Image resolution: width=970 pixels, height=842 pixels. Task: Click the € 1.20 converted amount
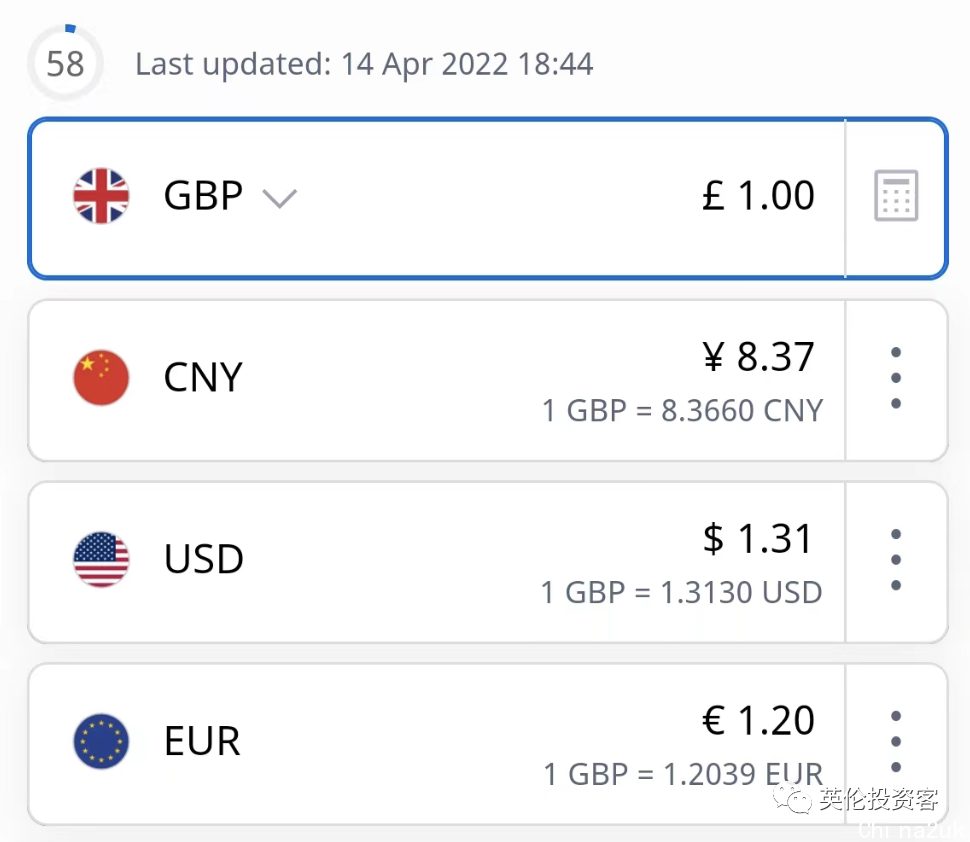[758, 721]
